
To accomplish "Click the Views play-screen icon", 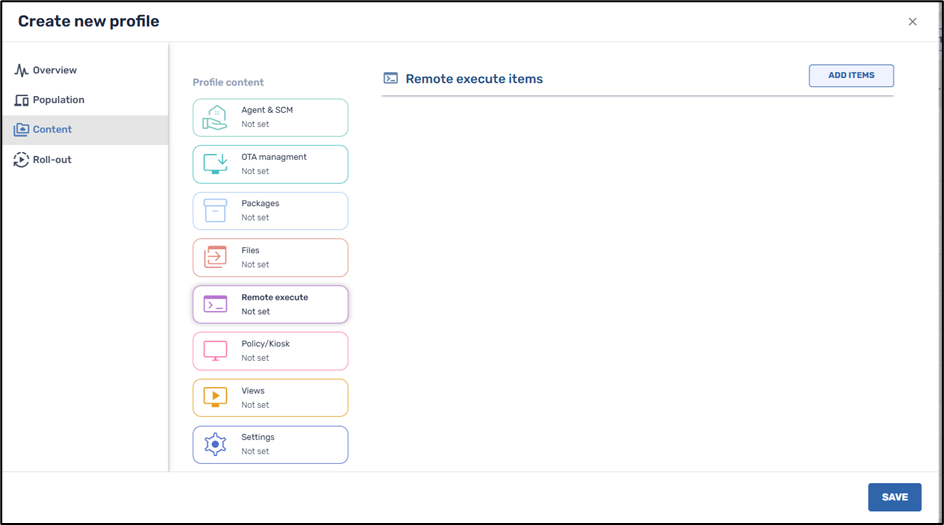I will pos(215,397).
